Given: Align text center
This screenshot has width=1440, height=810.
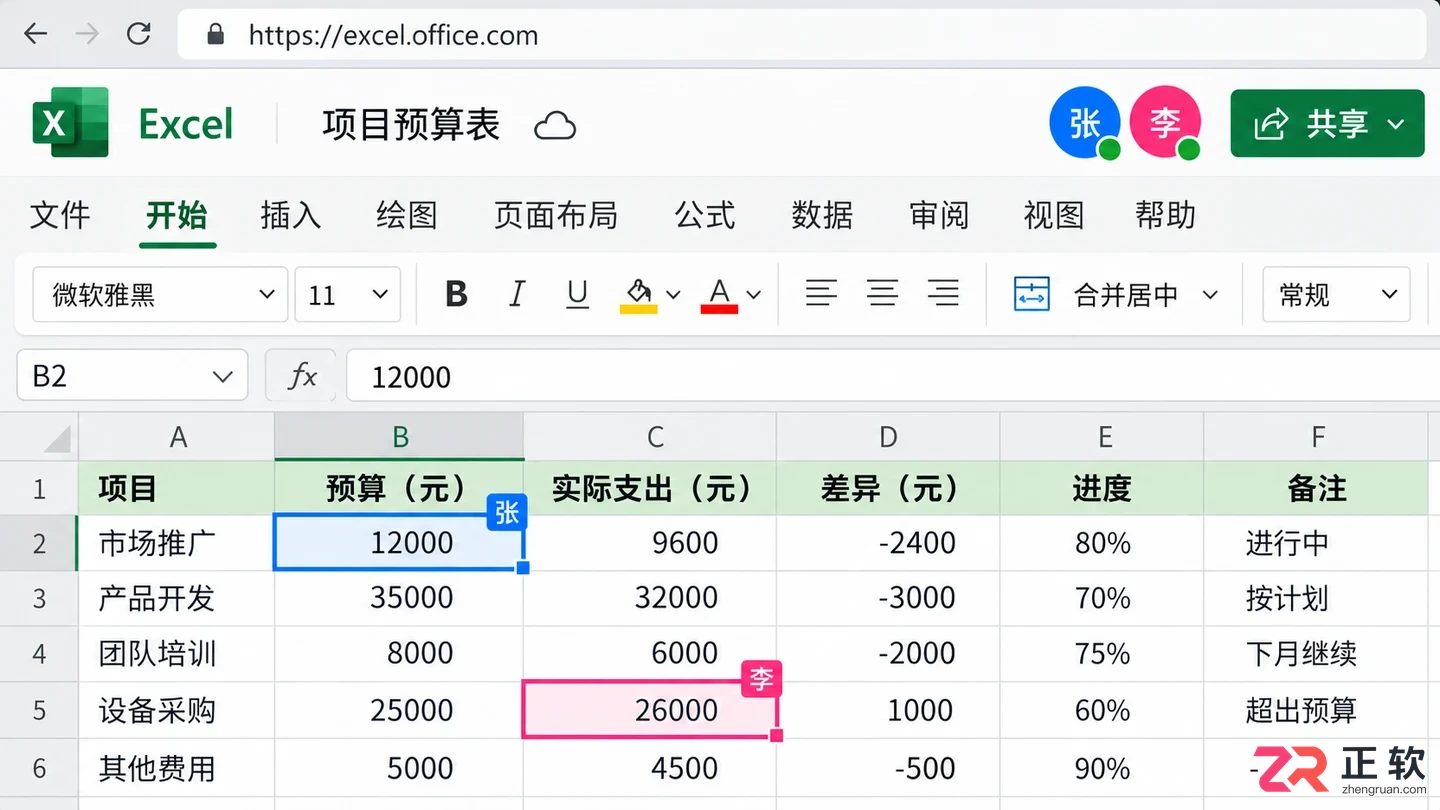Looking at the screenshot, I should pos(882,293).
